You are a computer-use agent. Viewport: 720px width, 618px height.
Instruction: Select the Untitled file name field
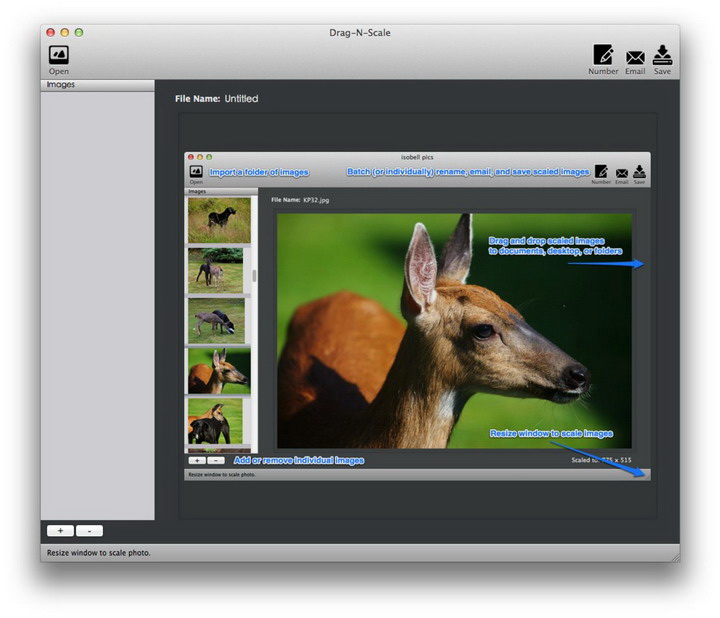(x=241, y=99)
